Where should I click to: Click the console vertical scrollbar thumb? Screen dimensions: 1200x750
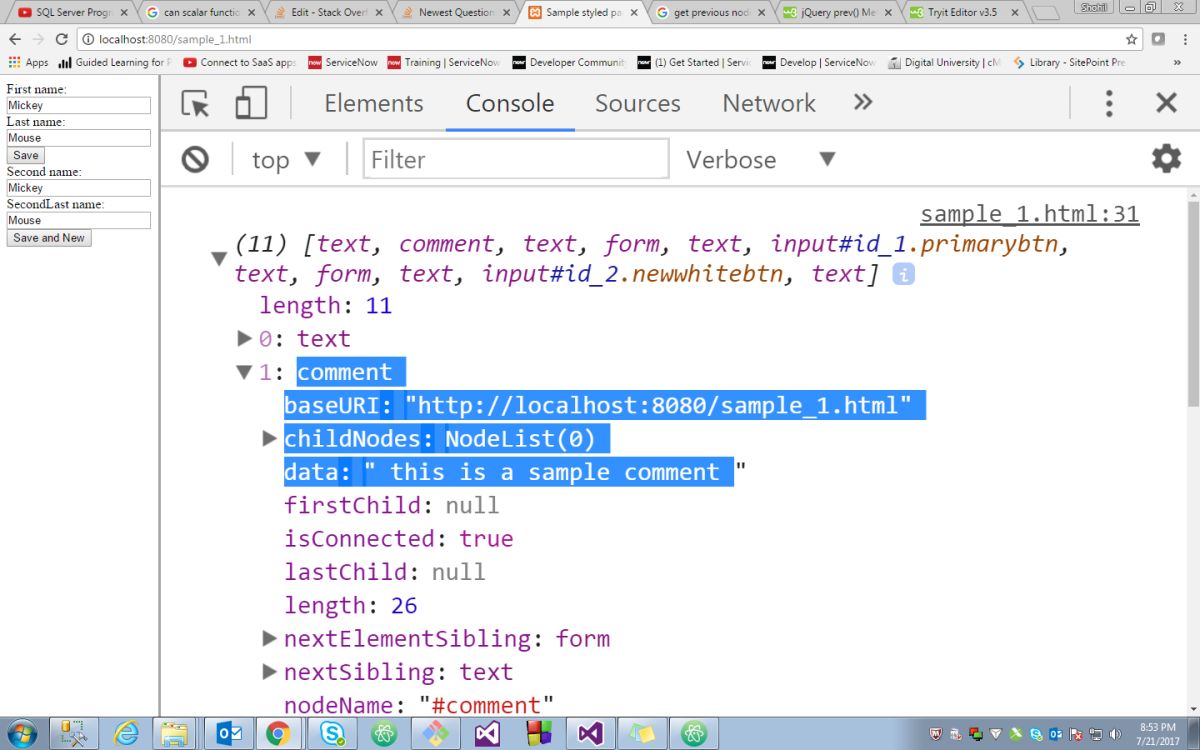(x=1193, y=303)
